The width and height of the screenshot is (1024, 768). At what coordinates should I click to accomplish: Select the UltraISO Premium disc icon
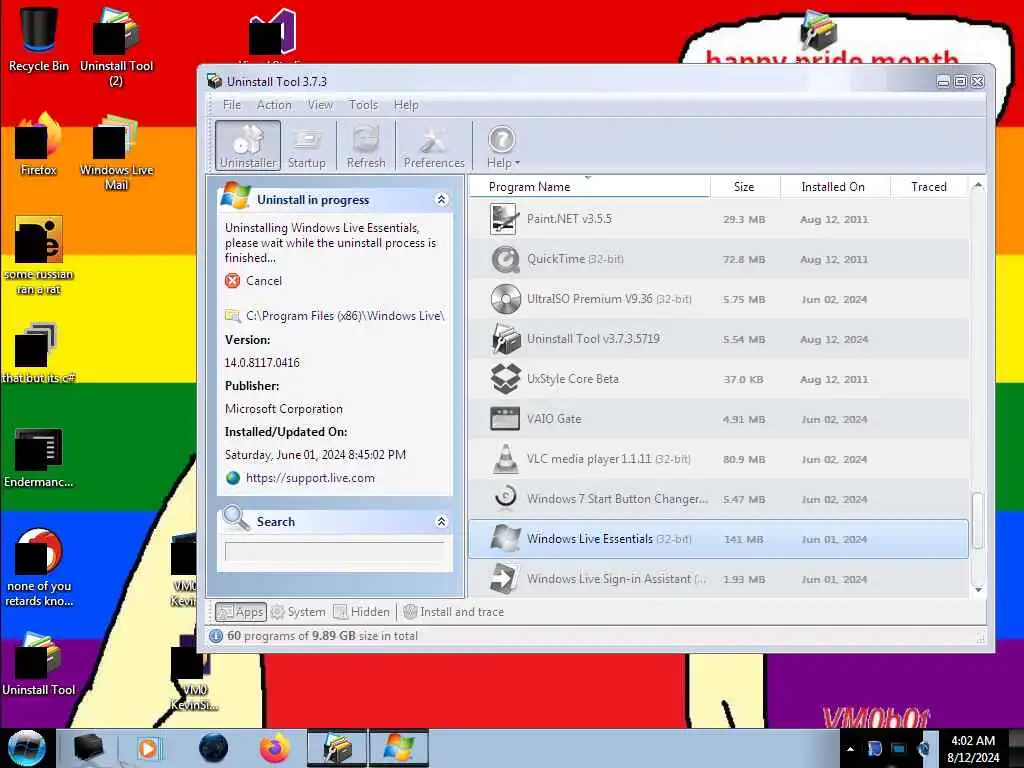[x=505, y=299]
